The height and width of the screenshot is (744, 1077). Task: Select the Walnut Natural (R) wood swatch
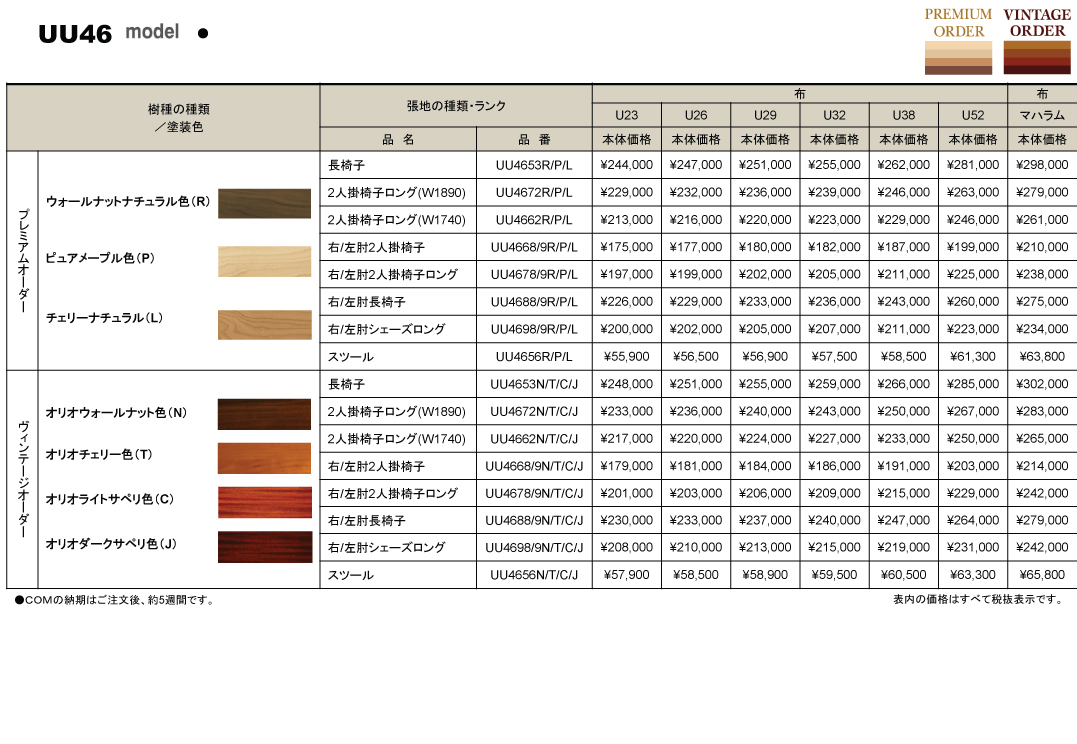click(265, 203)
